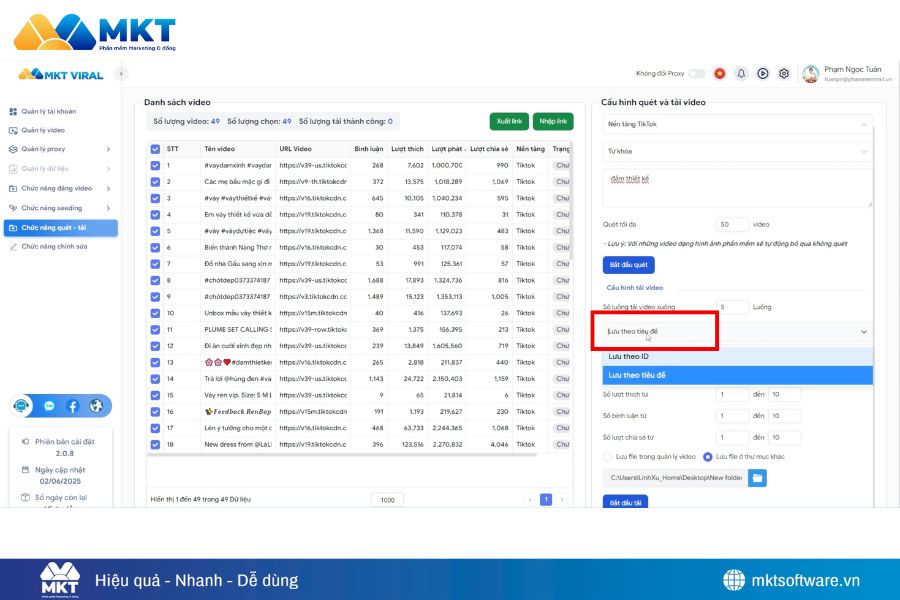The width and height of the screenshot is (900, 600).
Task: Open Quản lý tài khoản menu item
Action: (49, 111)
